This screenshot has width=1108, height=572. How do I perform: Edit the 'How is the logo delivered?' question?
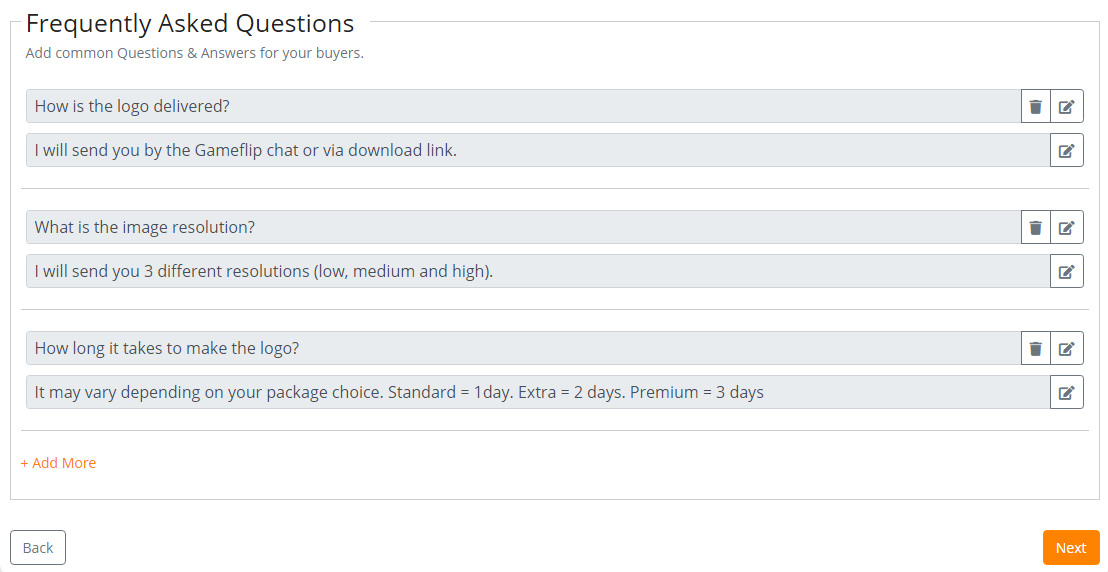(x=1067, y=106)
